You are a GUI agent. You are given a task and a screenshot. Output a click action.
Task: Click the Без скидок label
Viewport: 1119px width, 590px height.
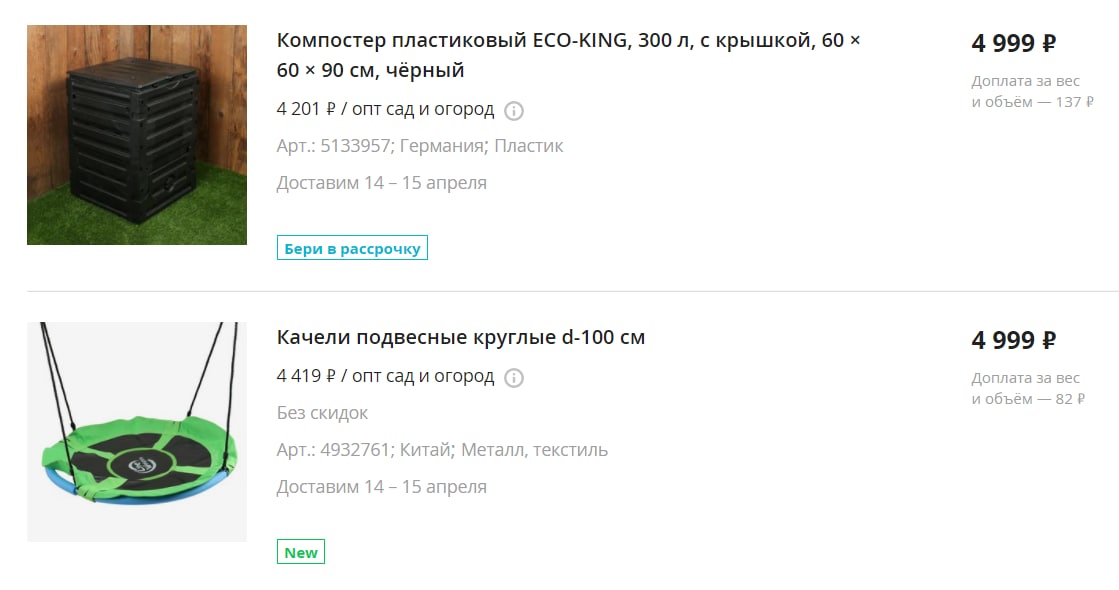323,412
